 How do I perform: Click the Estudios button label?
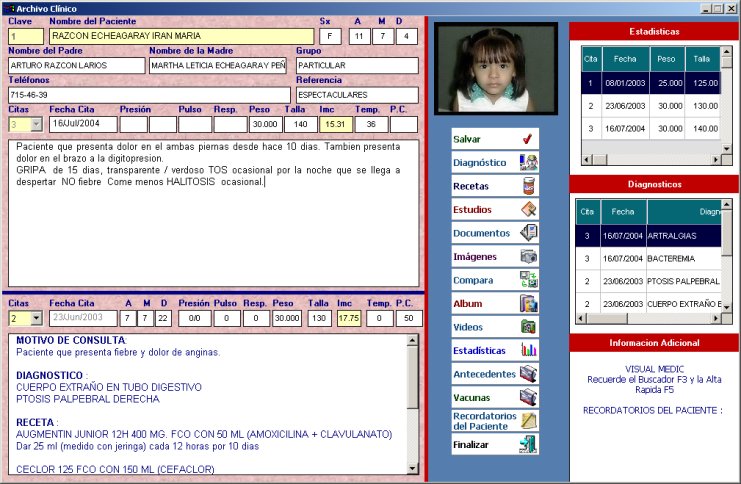(x=472, y=209)
